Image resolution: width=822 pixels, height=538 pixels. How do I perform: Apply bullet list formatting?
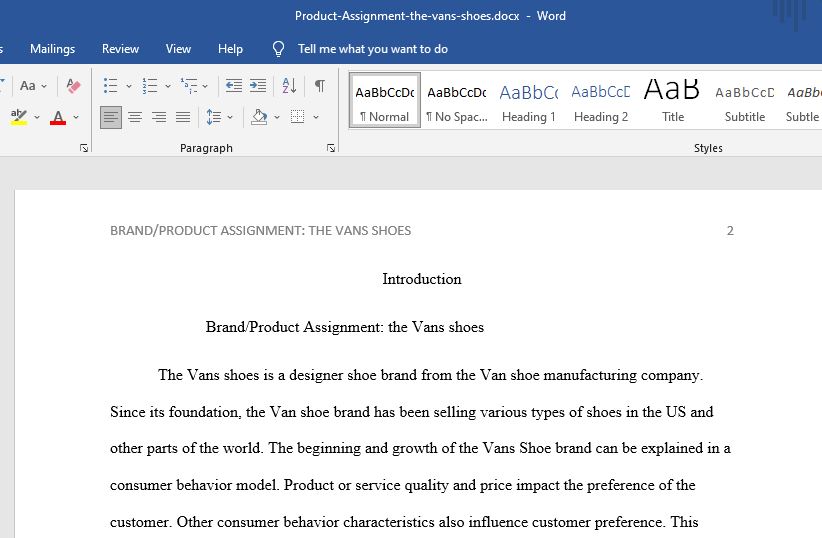111,85
